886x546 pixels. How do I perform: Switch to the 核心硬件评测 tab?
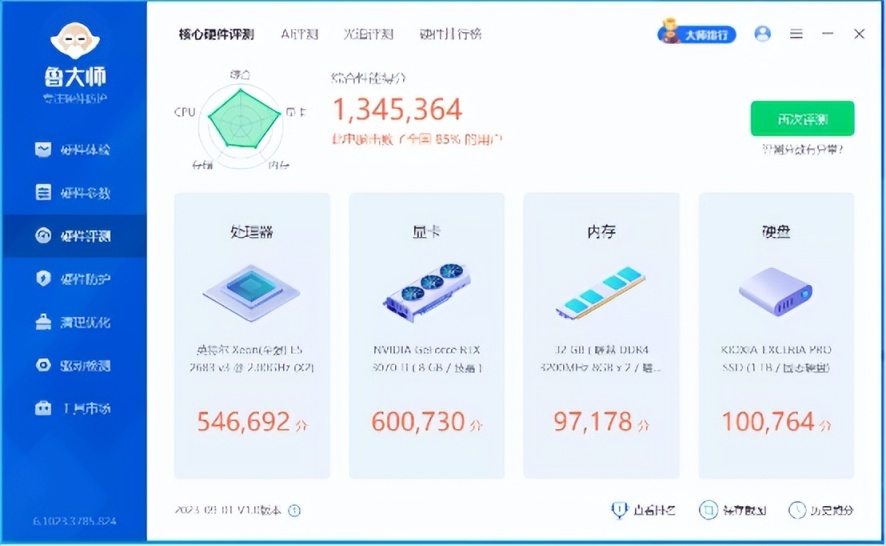(216, 34)
